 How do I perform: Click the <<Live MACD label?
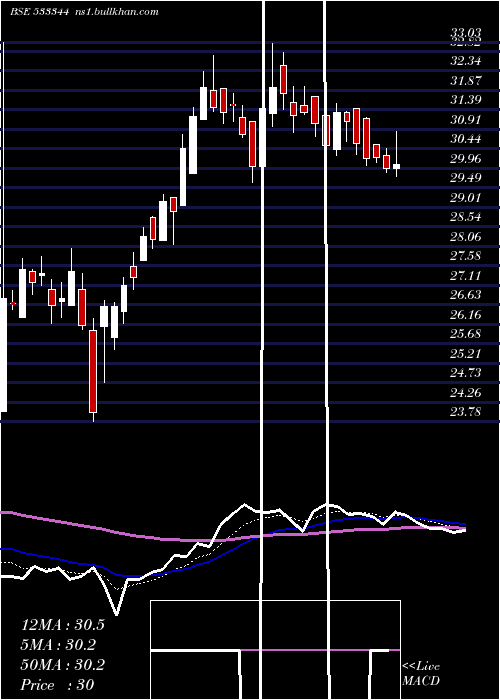(x=421, y=674)
